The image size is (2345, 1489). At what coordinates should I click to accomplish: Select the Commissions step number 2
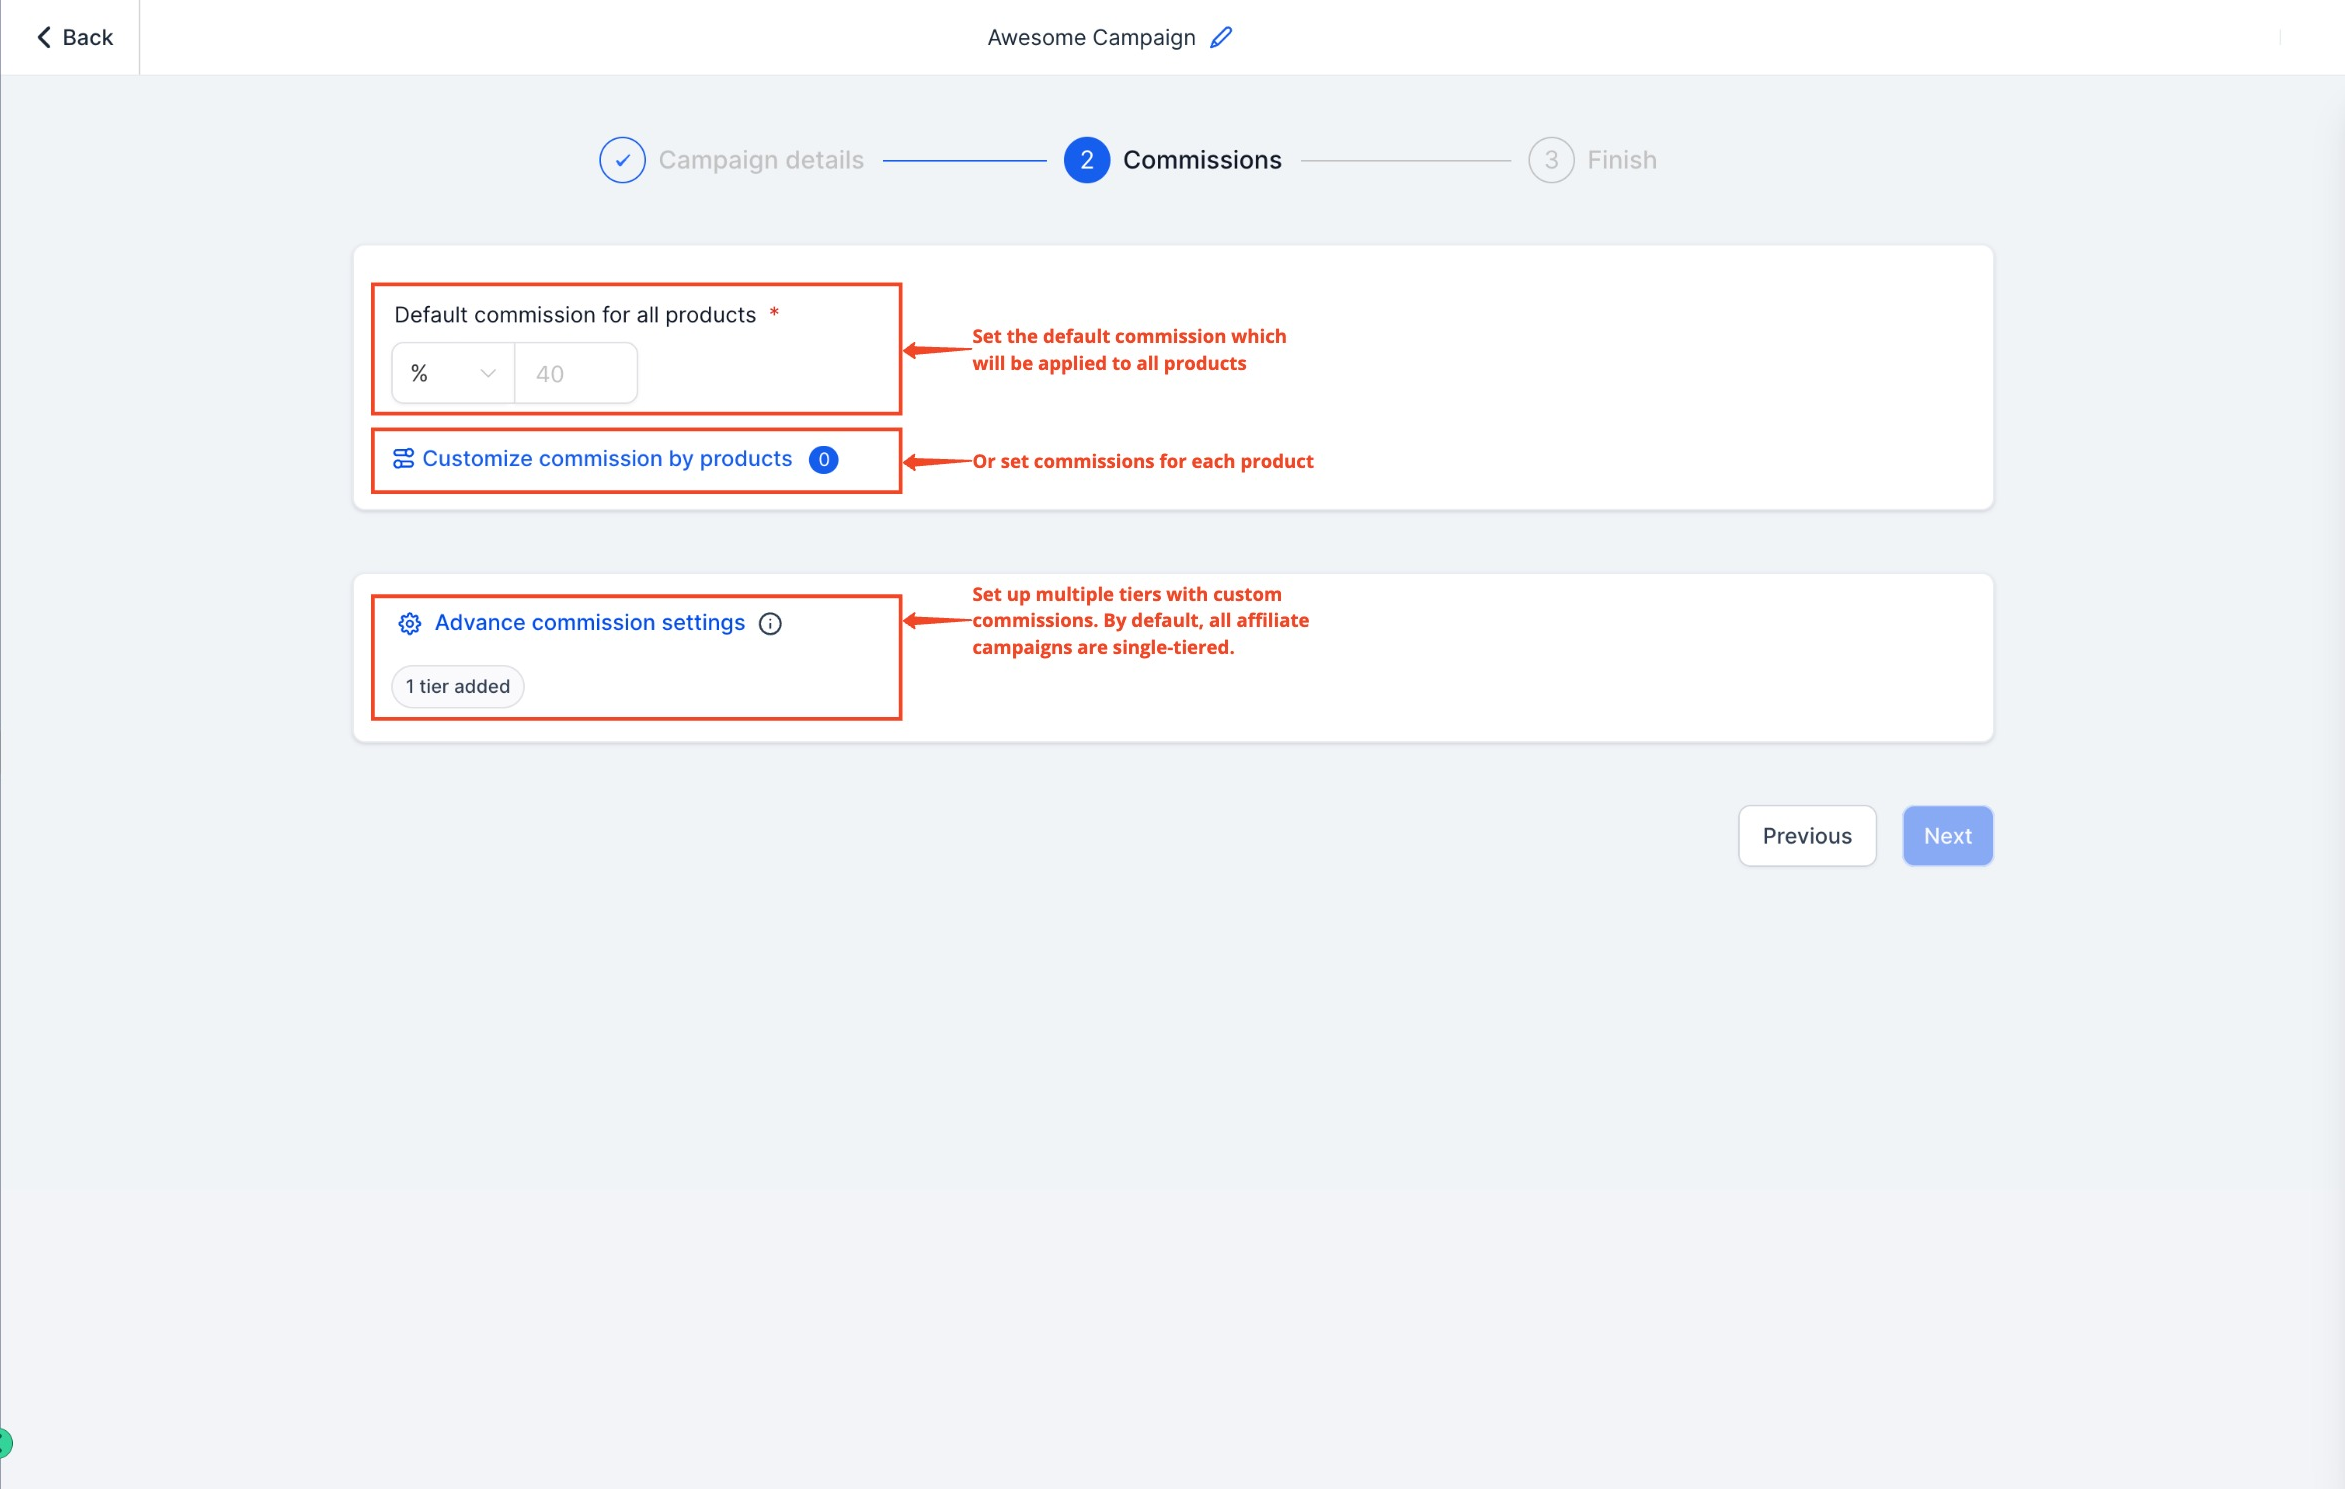point(1086,160)
